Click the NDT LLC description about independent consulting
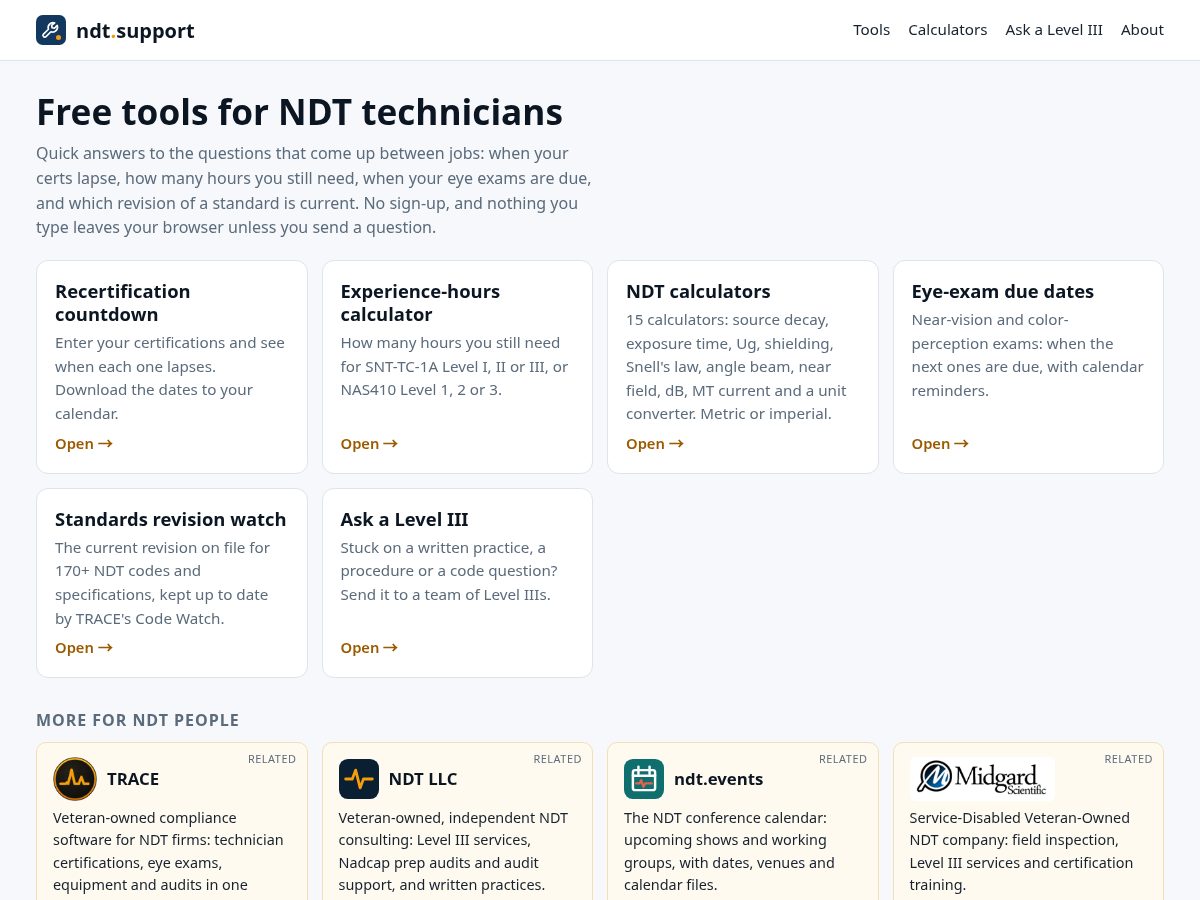The height and width of the screenshot is (900, 1200). [454, 851]
